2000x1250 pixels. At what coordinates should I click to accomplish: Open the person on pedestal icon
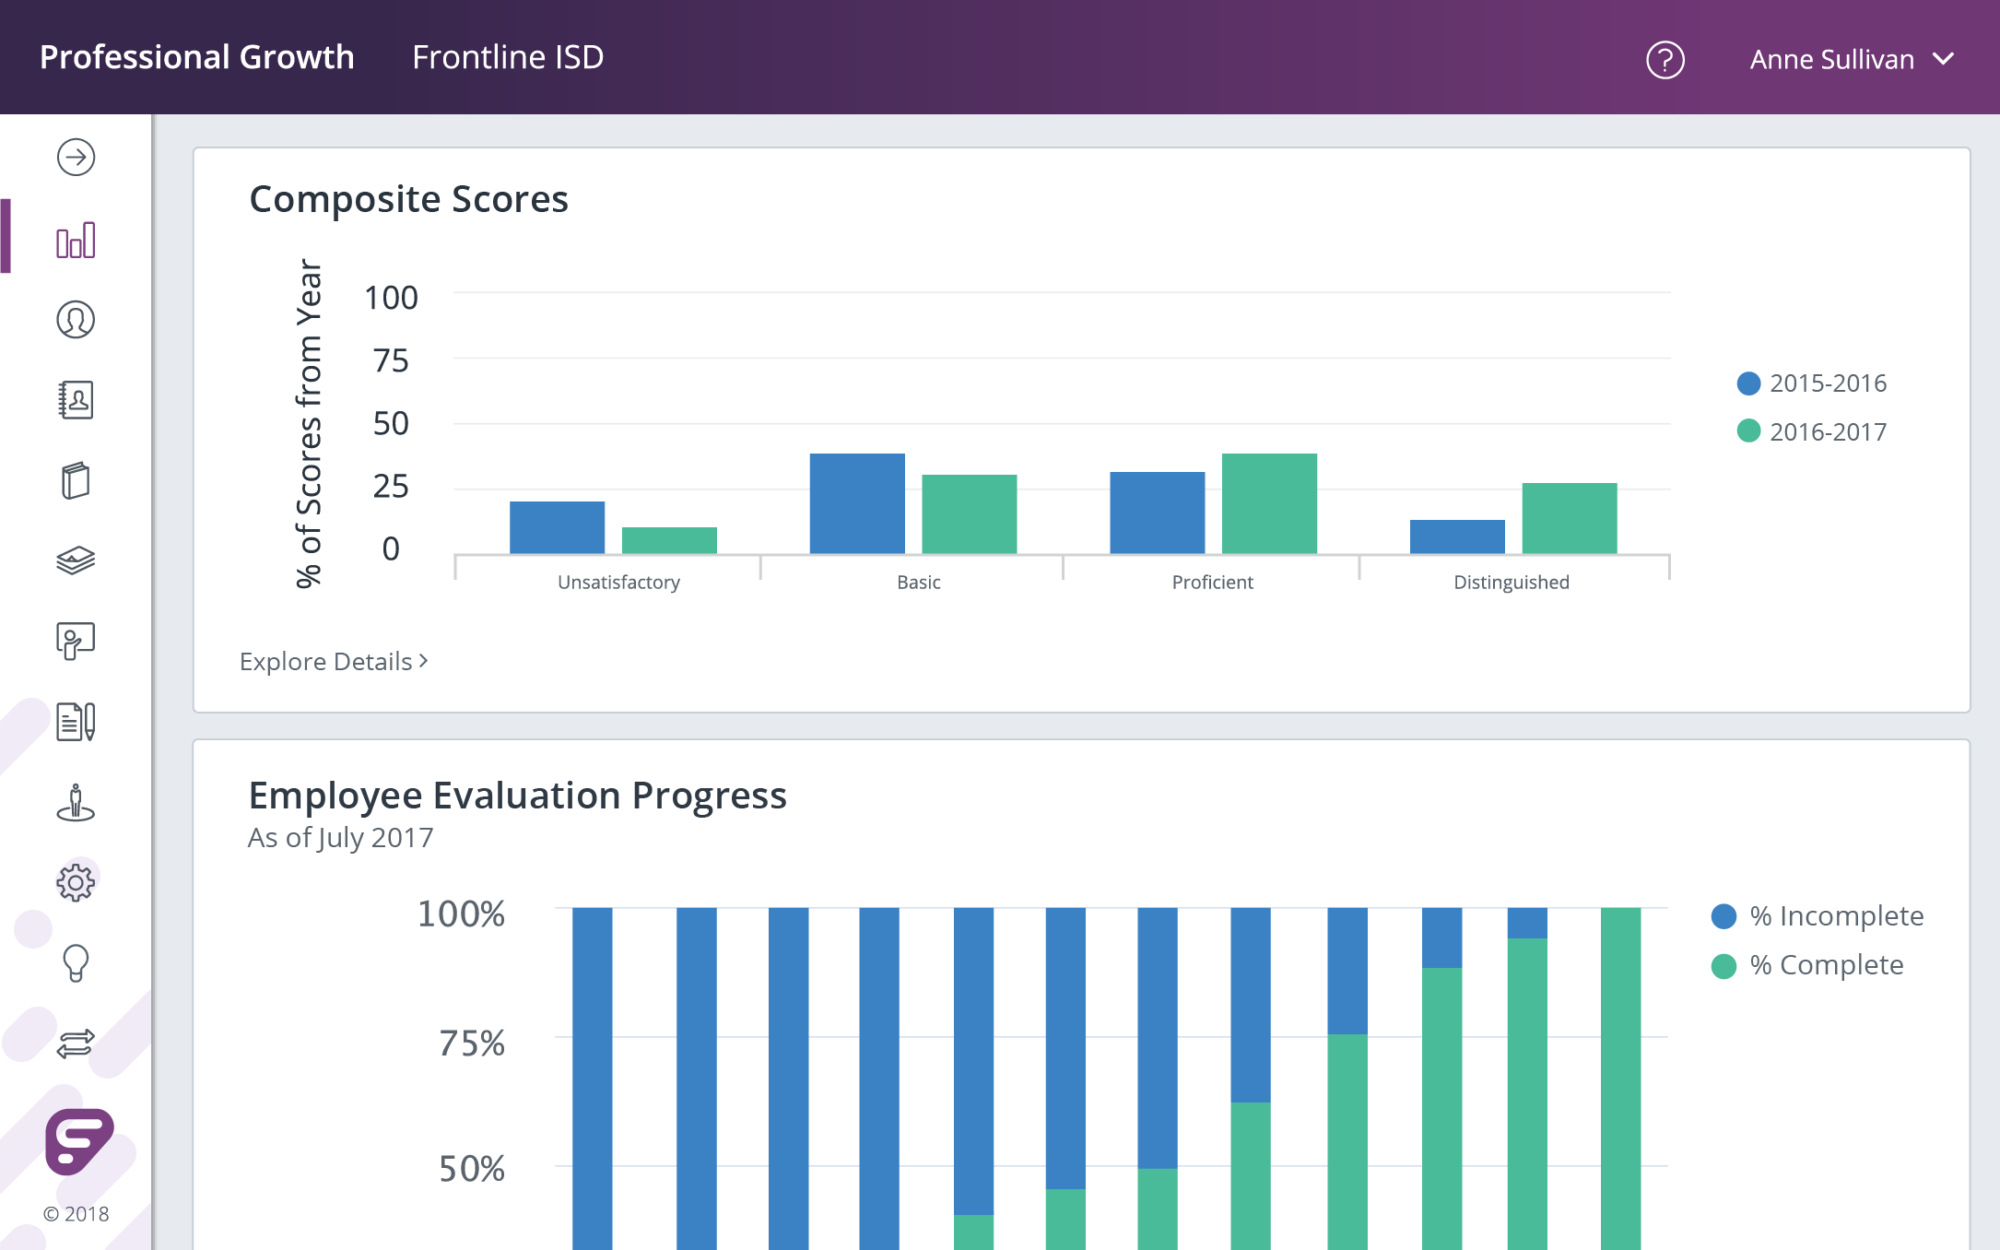point(76,802)
